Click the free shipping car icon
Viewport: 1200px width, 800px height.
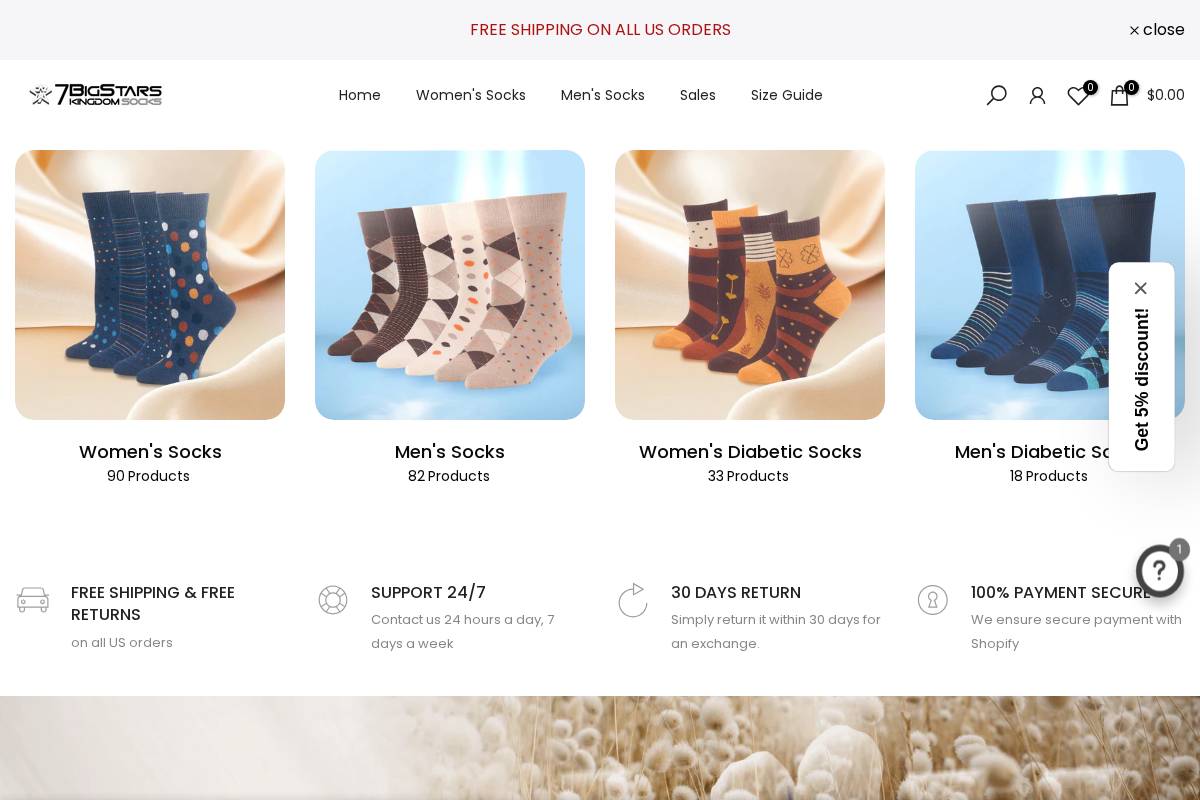coord(33,600)
